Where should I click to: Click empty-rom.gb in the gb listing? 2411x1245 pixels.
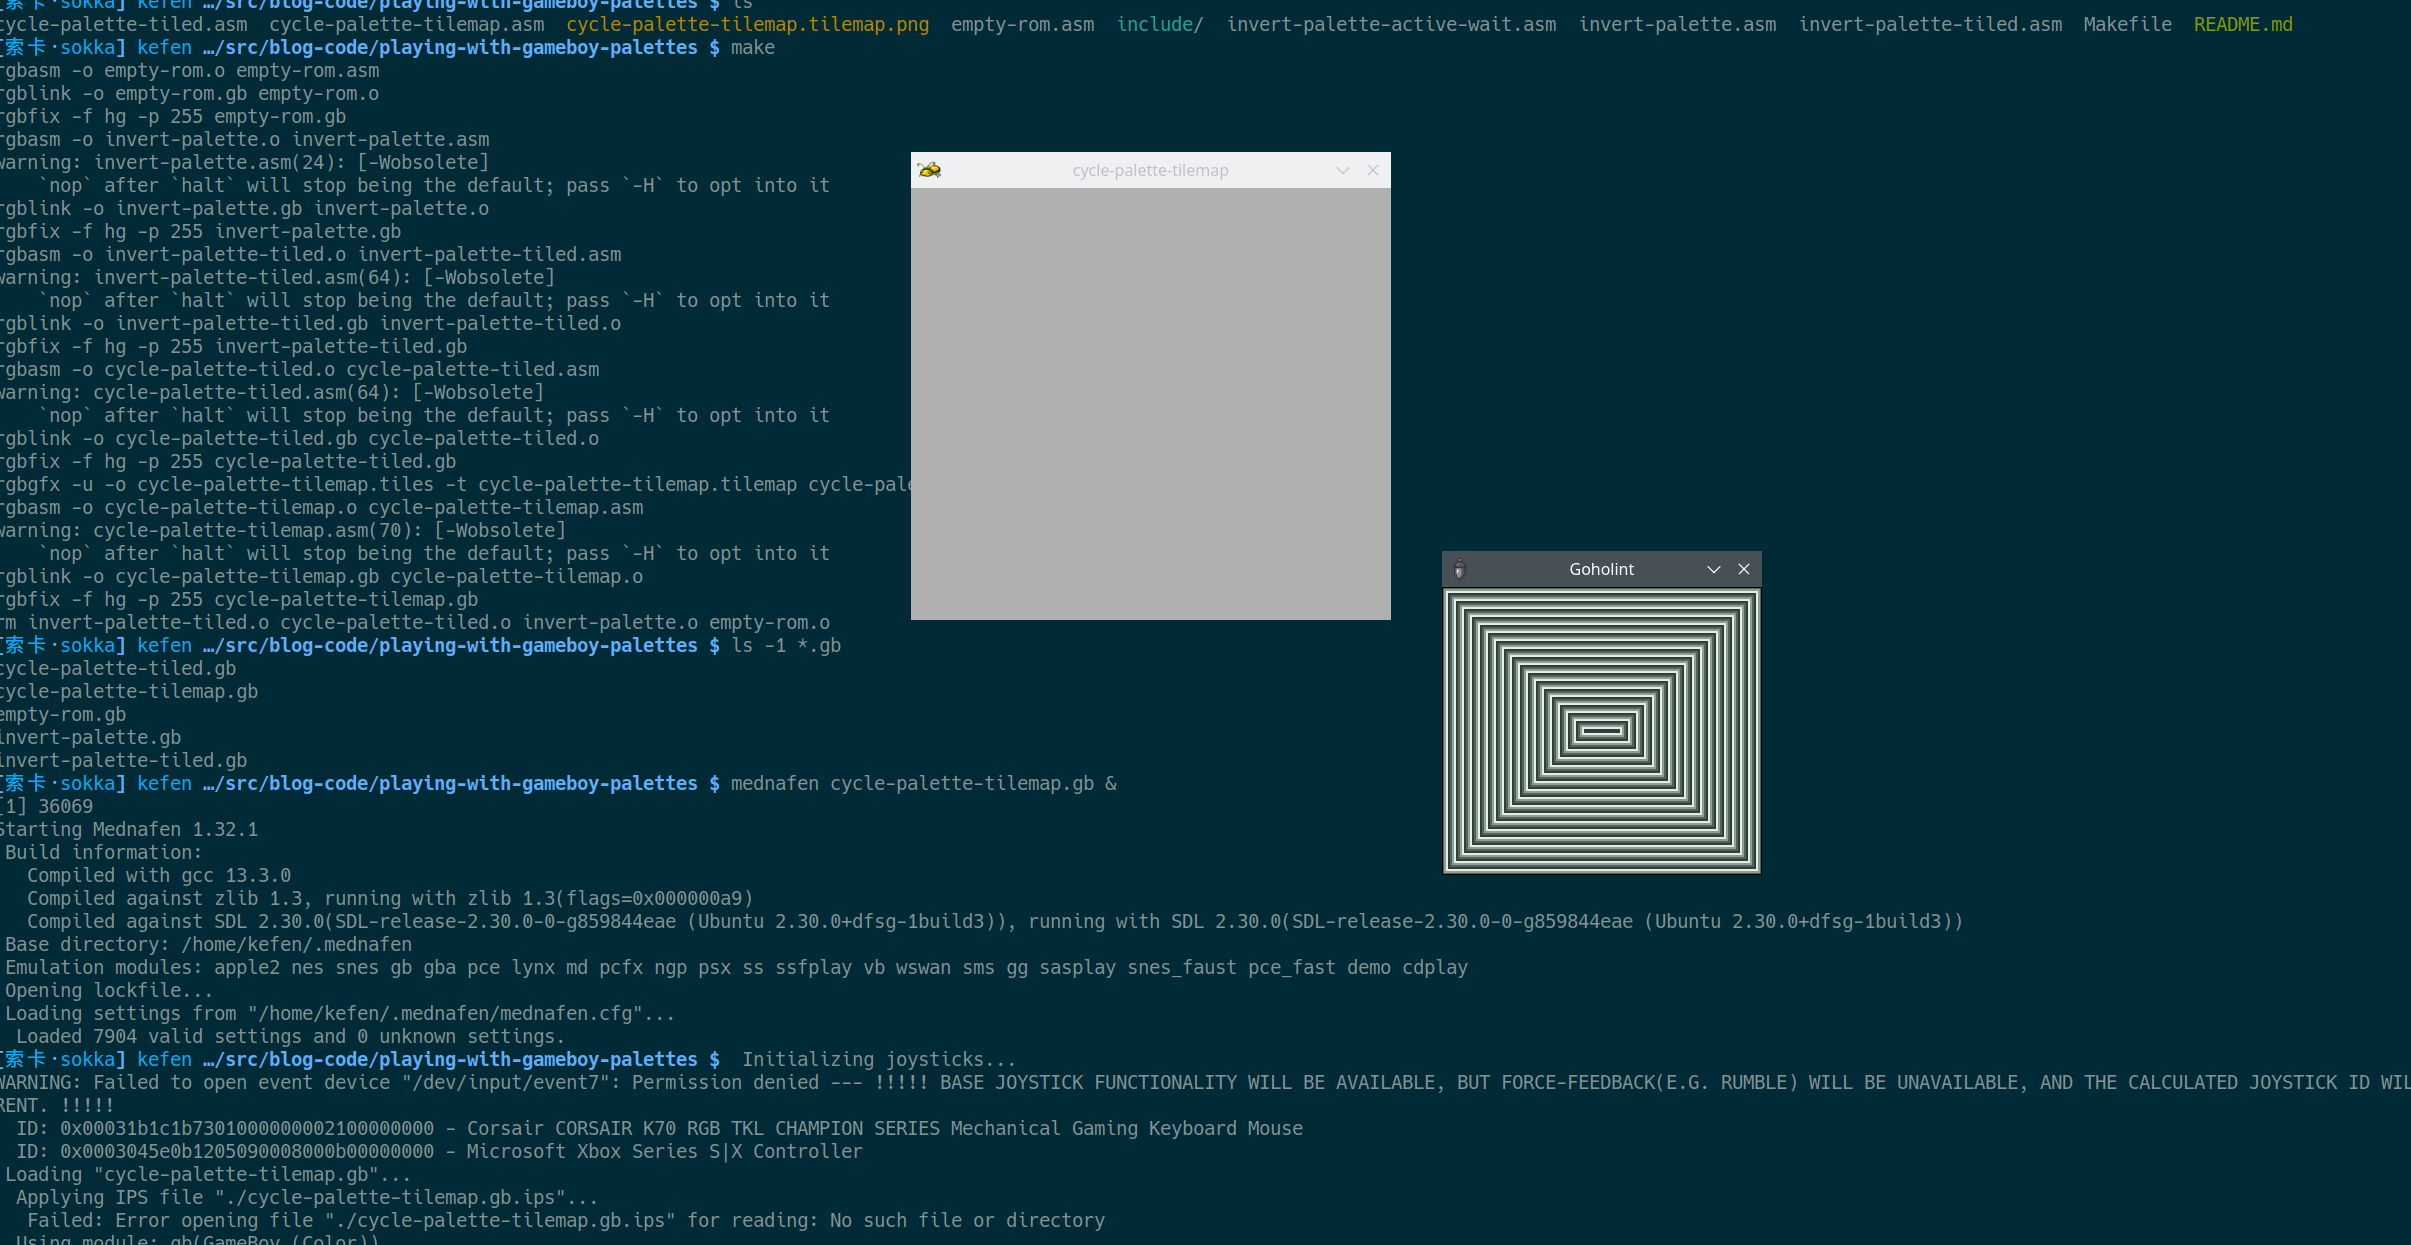coord(63,714)
